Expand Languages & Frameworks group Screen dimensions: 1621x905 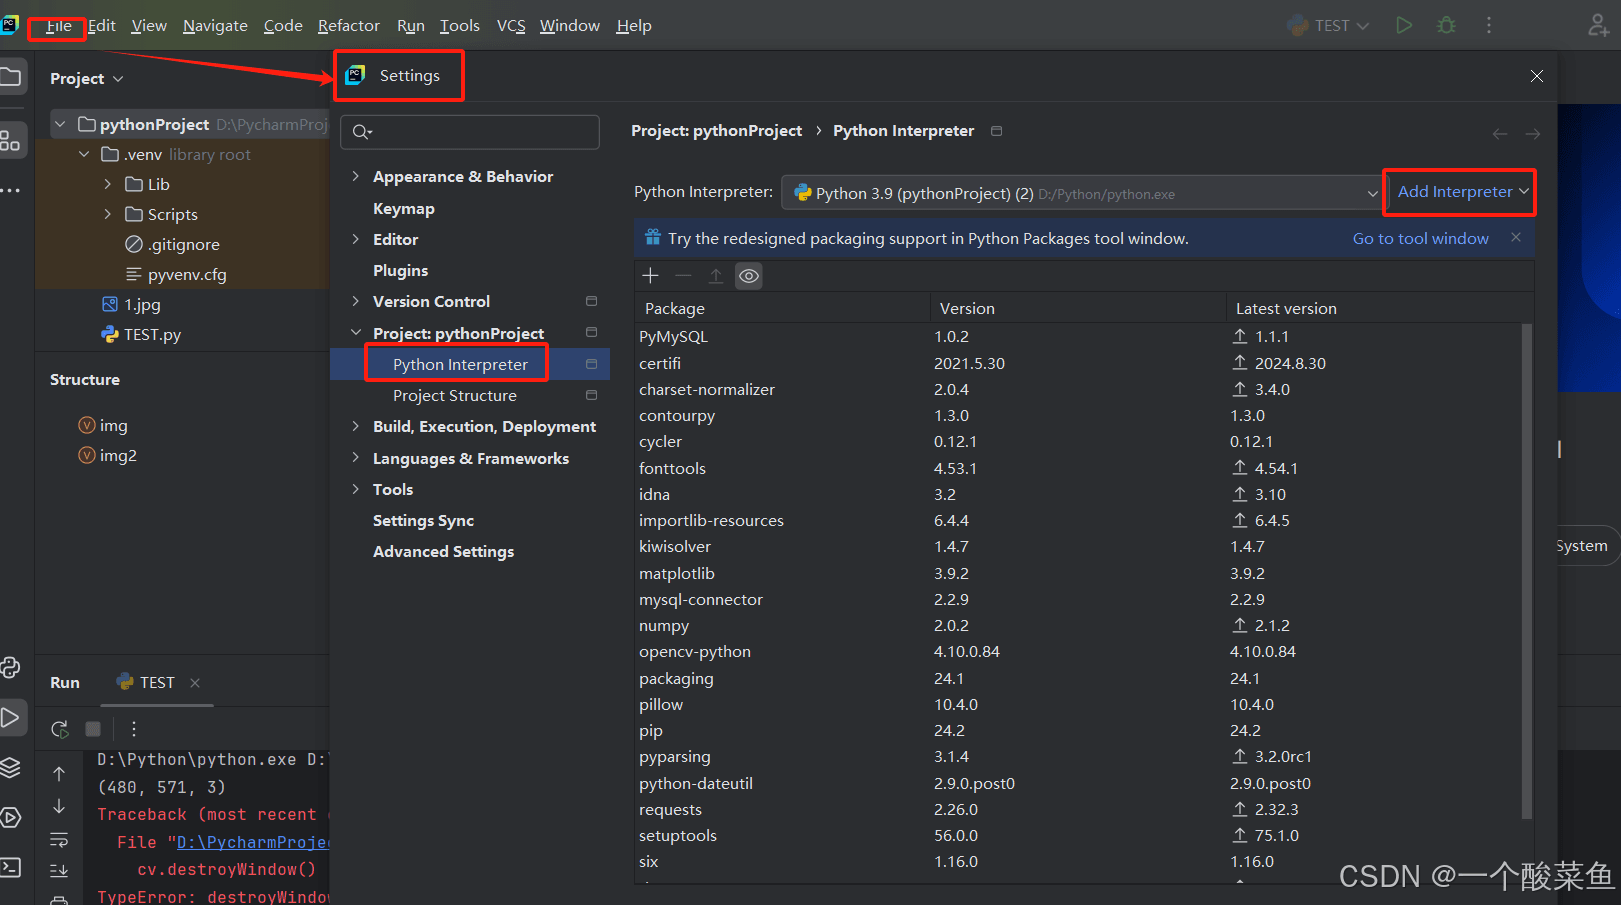pyautogui.click(x=355, y=458)
